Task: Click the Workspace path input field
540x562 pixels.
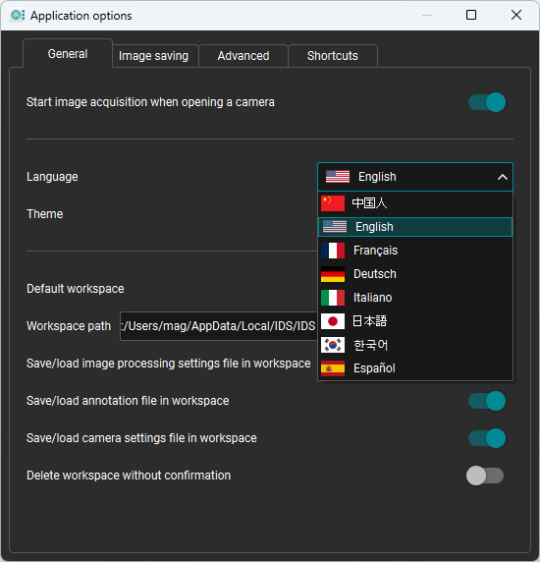Action: (x=219, y=326)
